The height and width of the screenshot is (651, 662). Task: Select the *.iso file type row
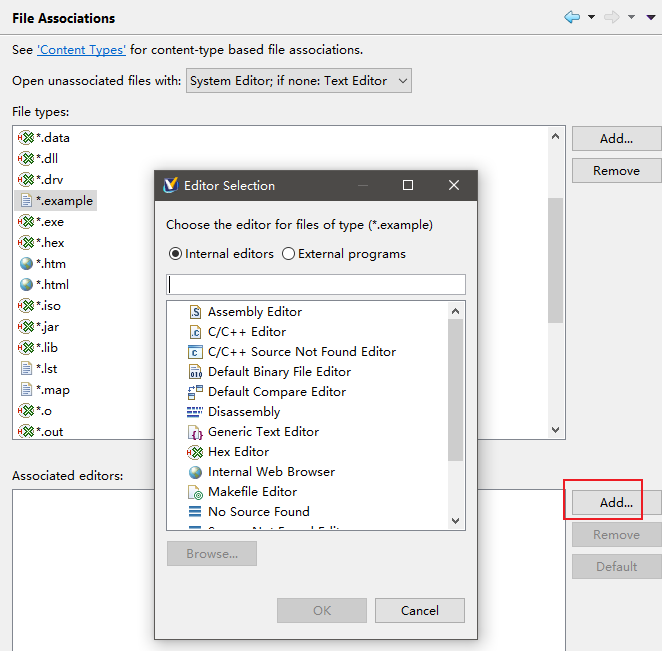tap(39, 306)
